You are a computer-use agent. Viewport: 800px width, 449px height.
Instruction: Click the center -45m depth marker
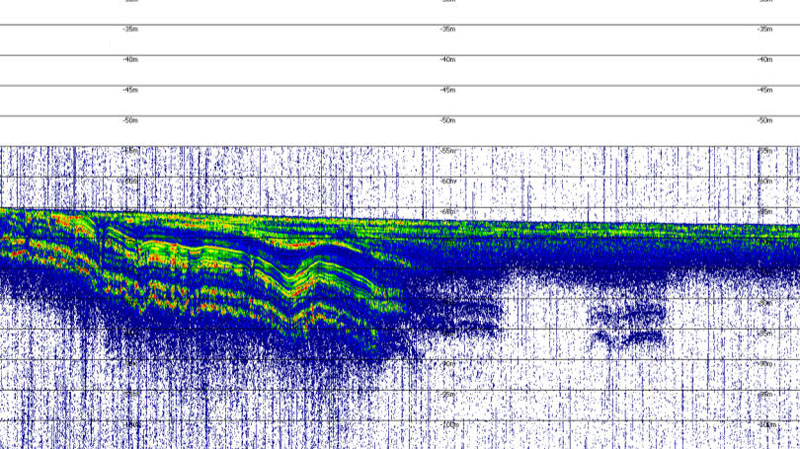(x=448, y=90)
